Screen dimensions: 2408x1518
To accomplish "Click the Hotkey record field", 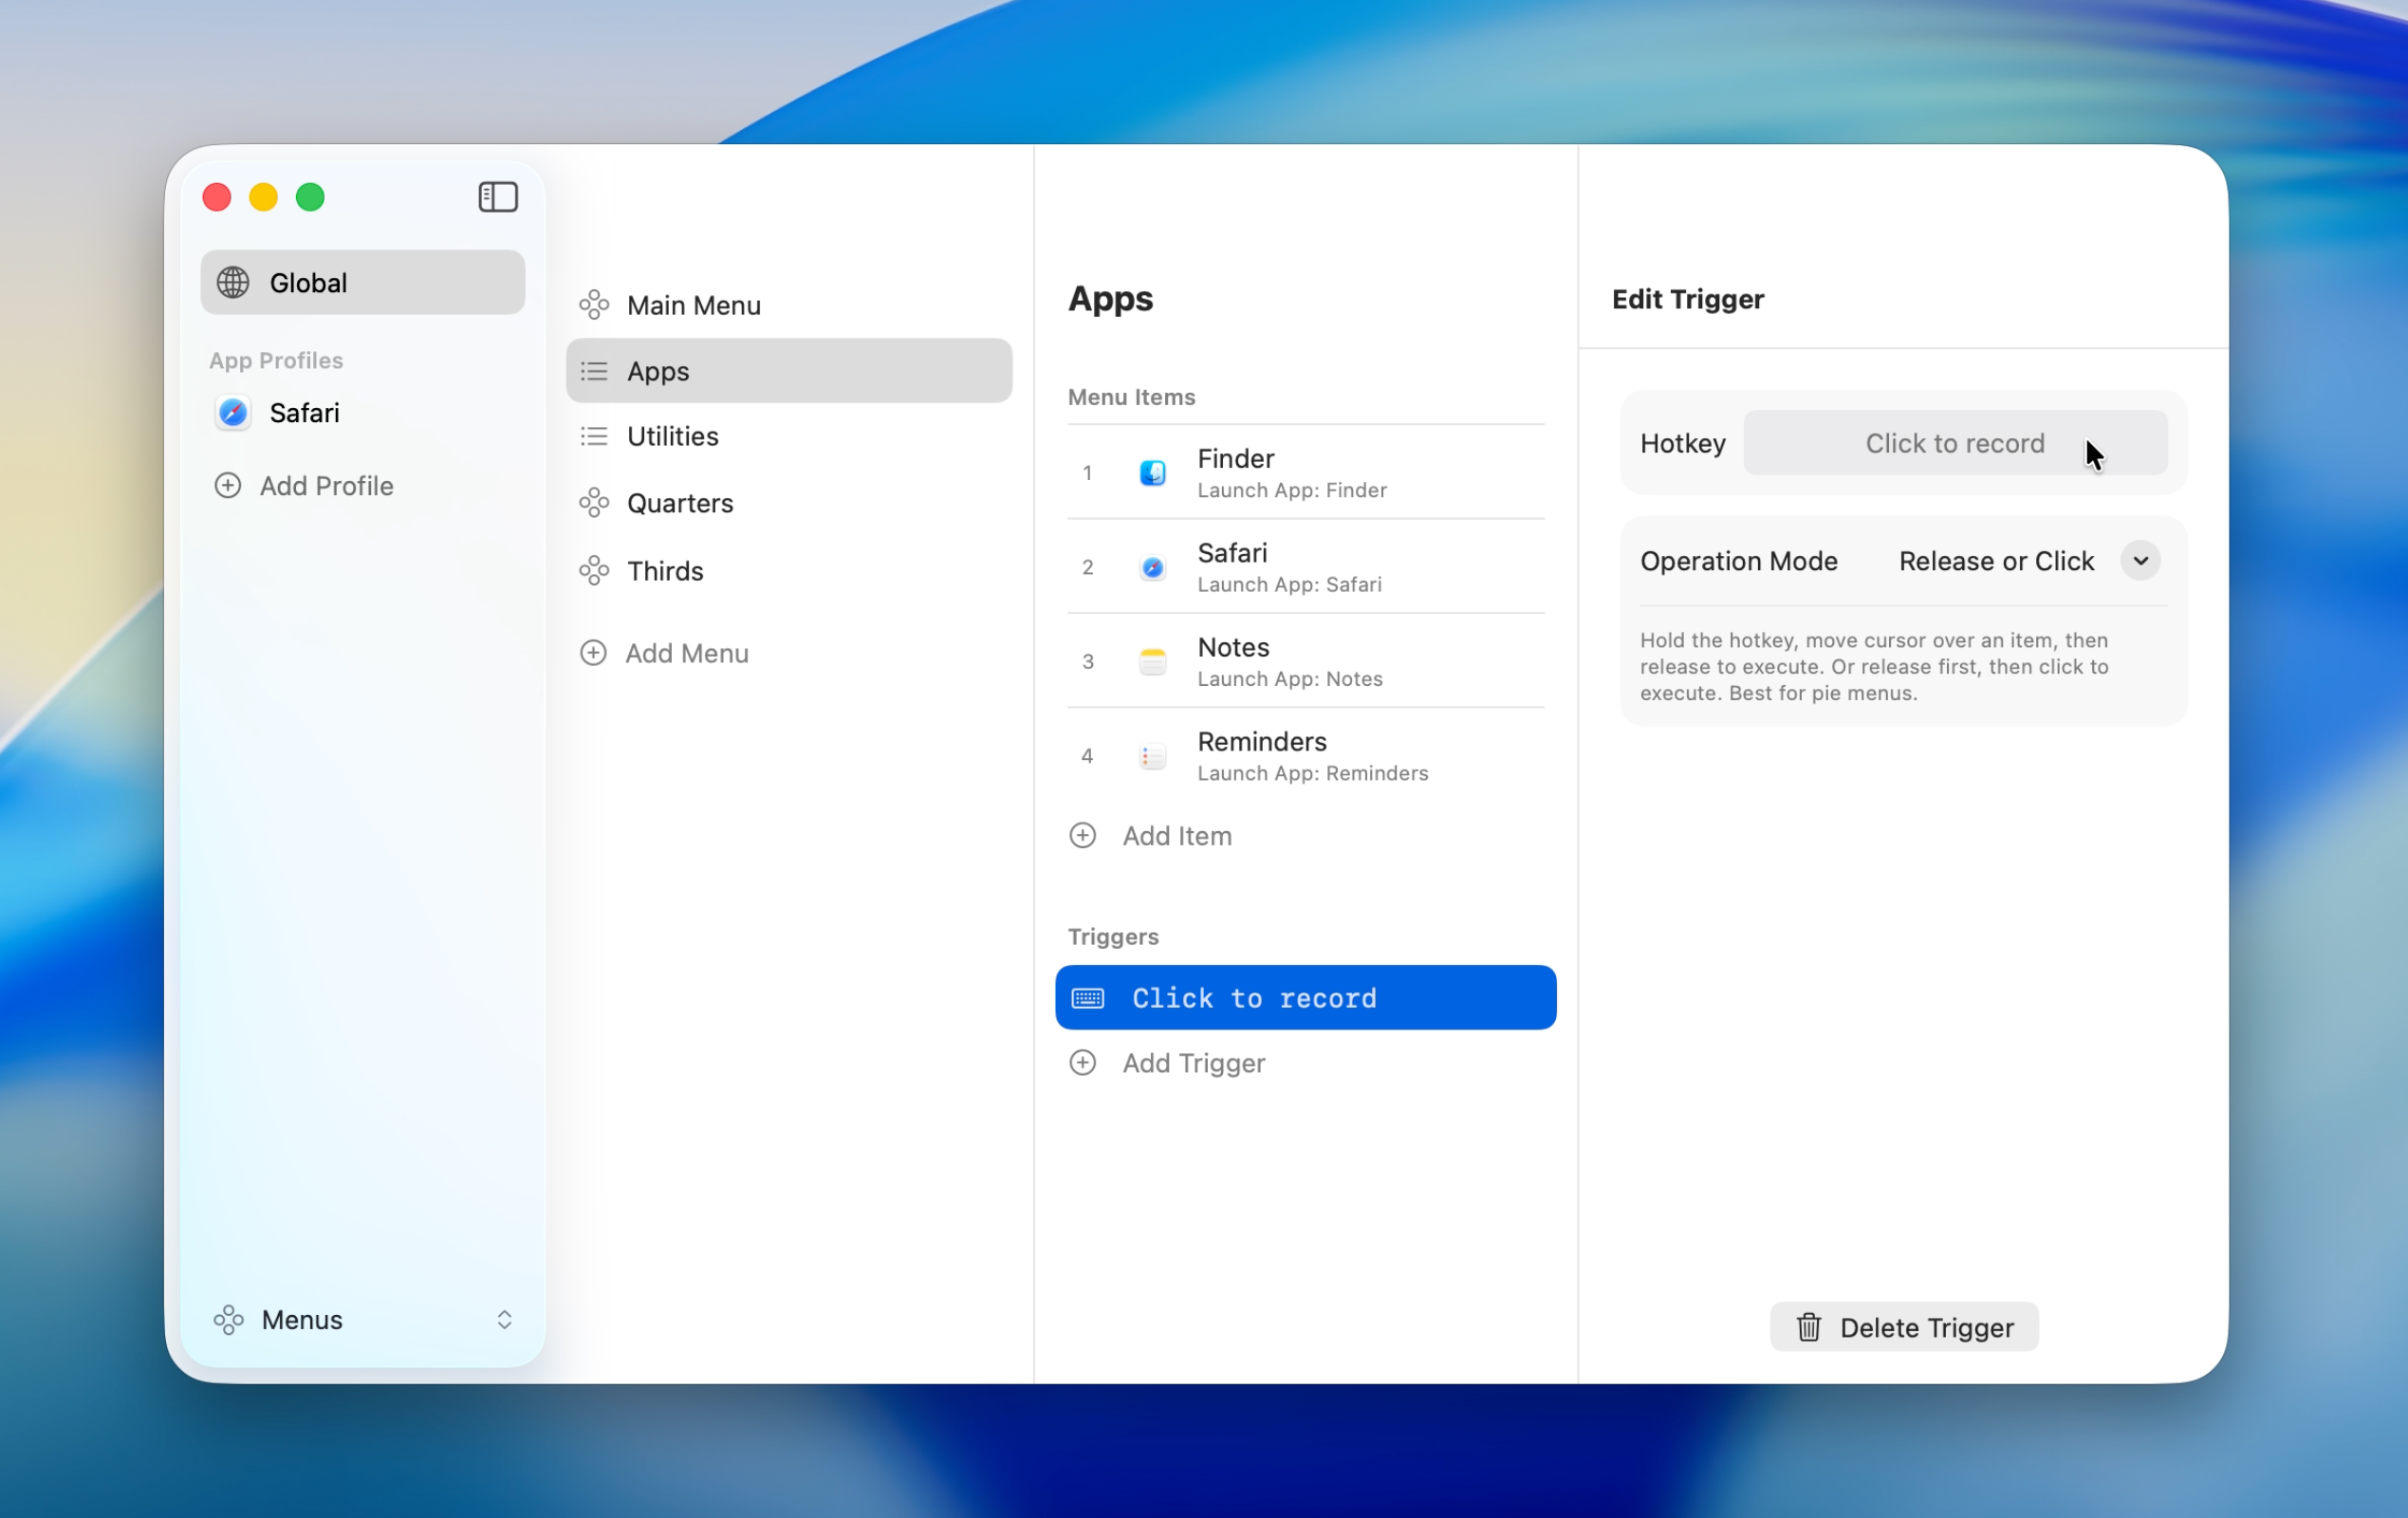I will coord(1953,442).
